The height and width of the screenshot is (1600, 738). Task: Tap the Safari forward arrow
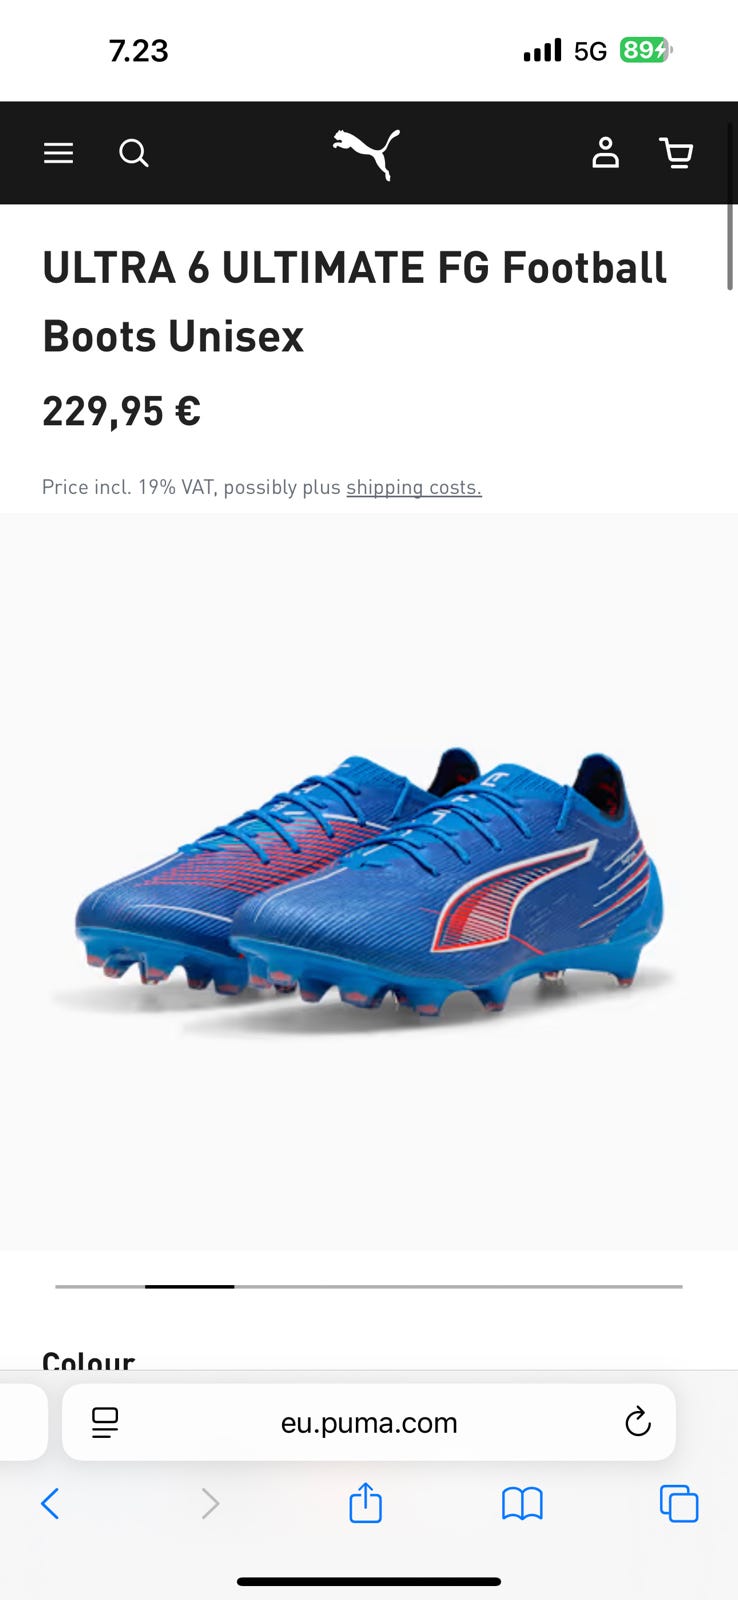[209, 1503]
